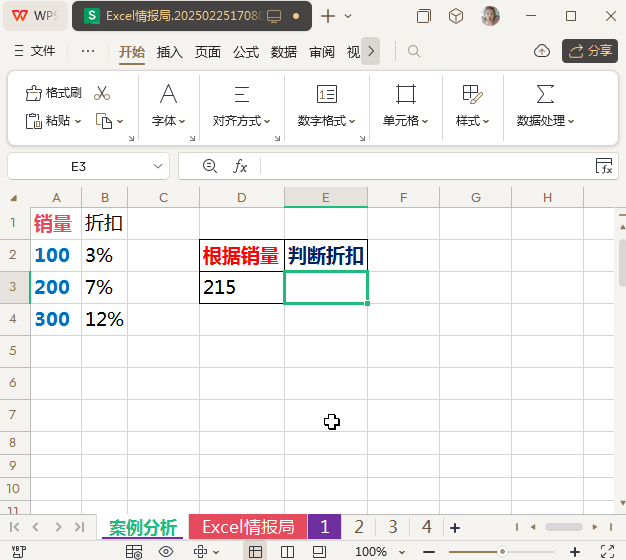Select cell D3 containing 215
The width and height of the screenshot is (626, 560).
click(241, 288)
